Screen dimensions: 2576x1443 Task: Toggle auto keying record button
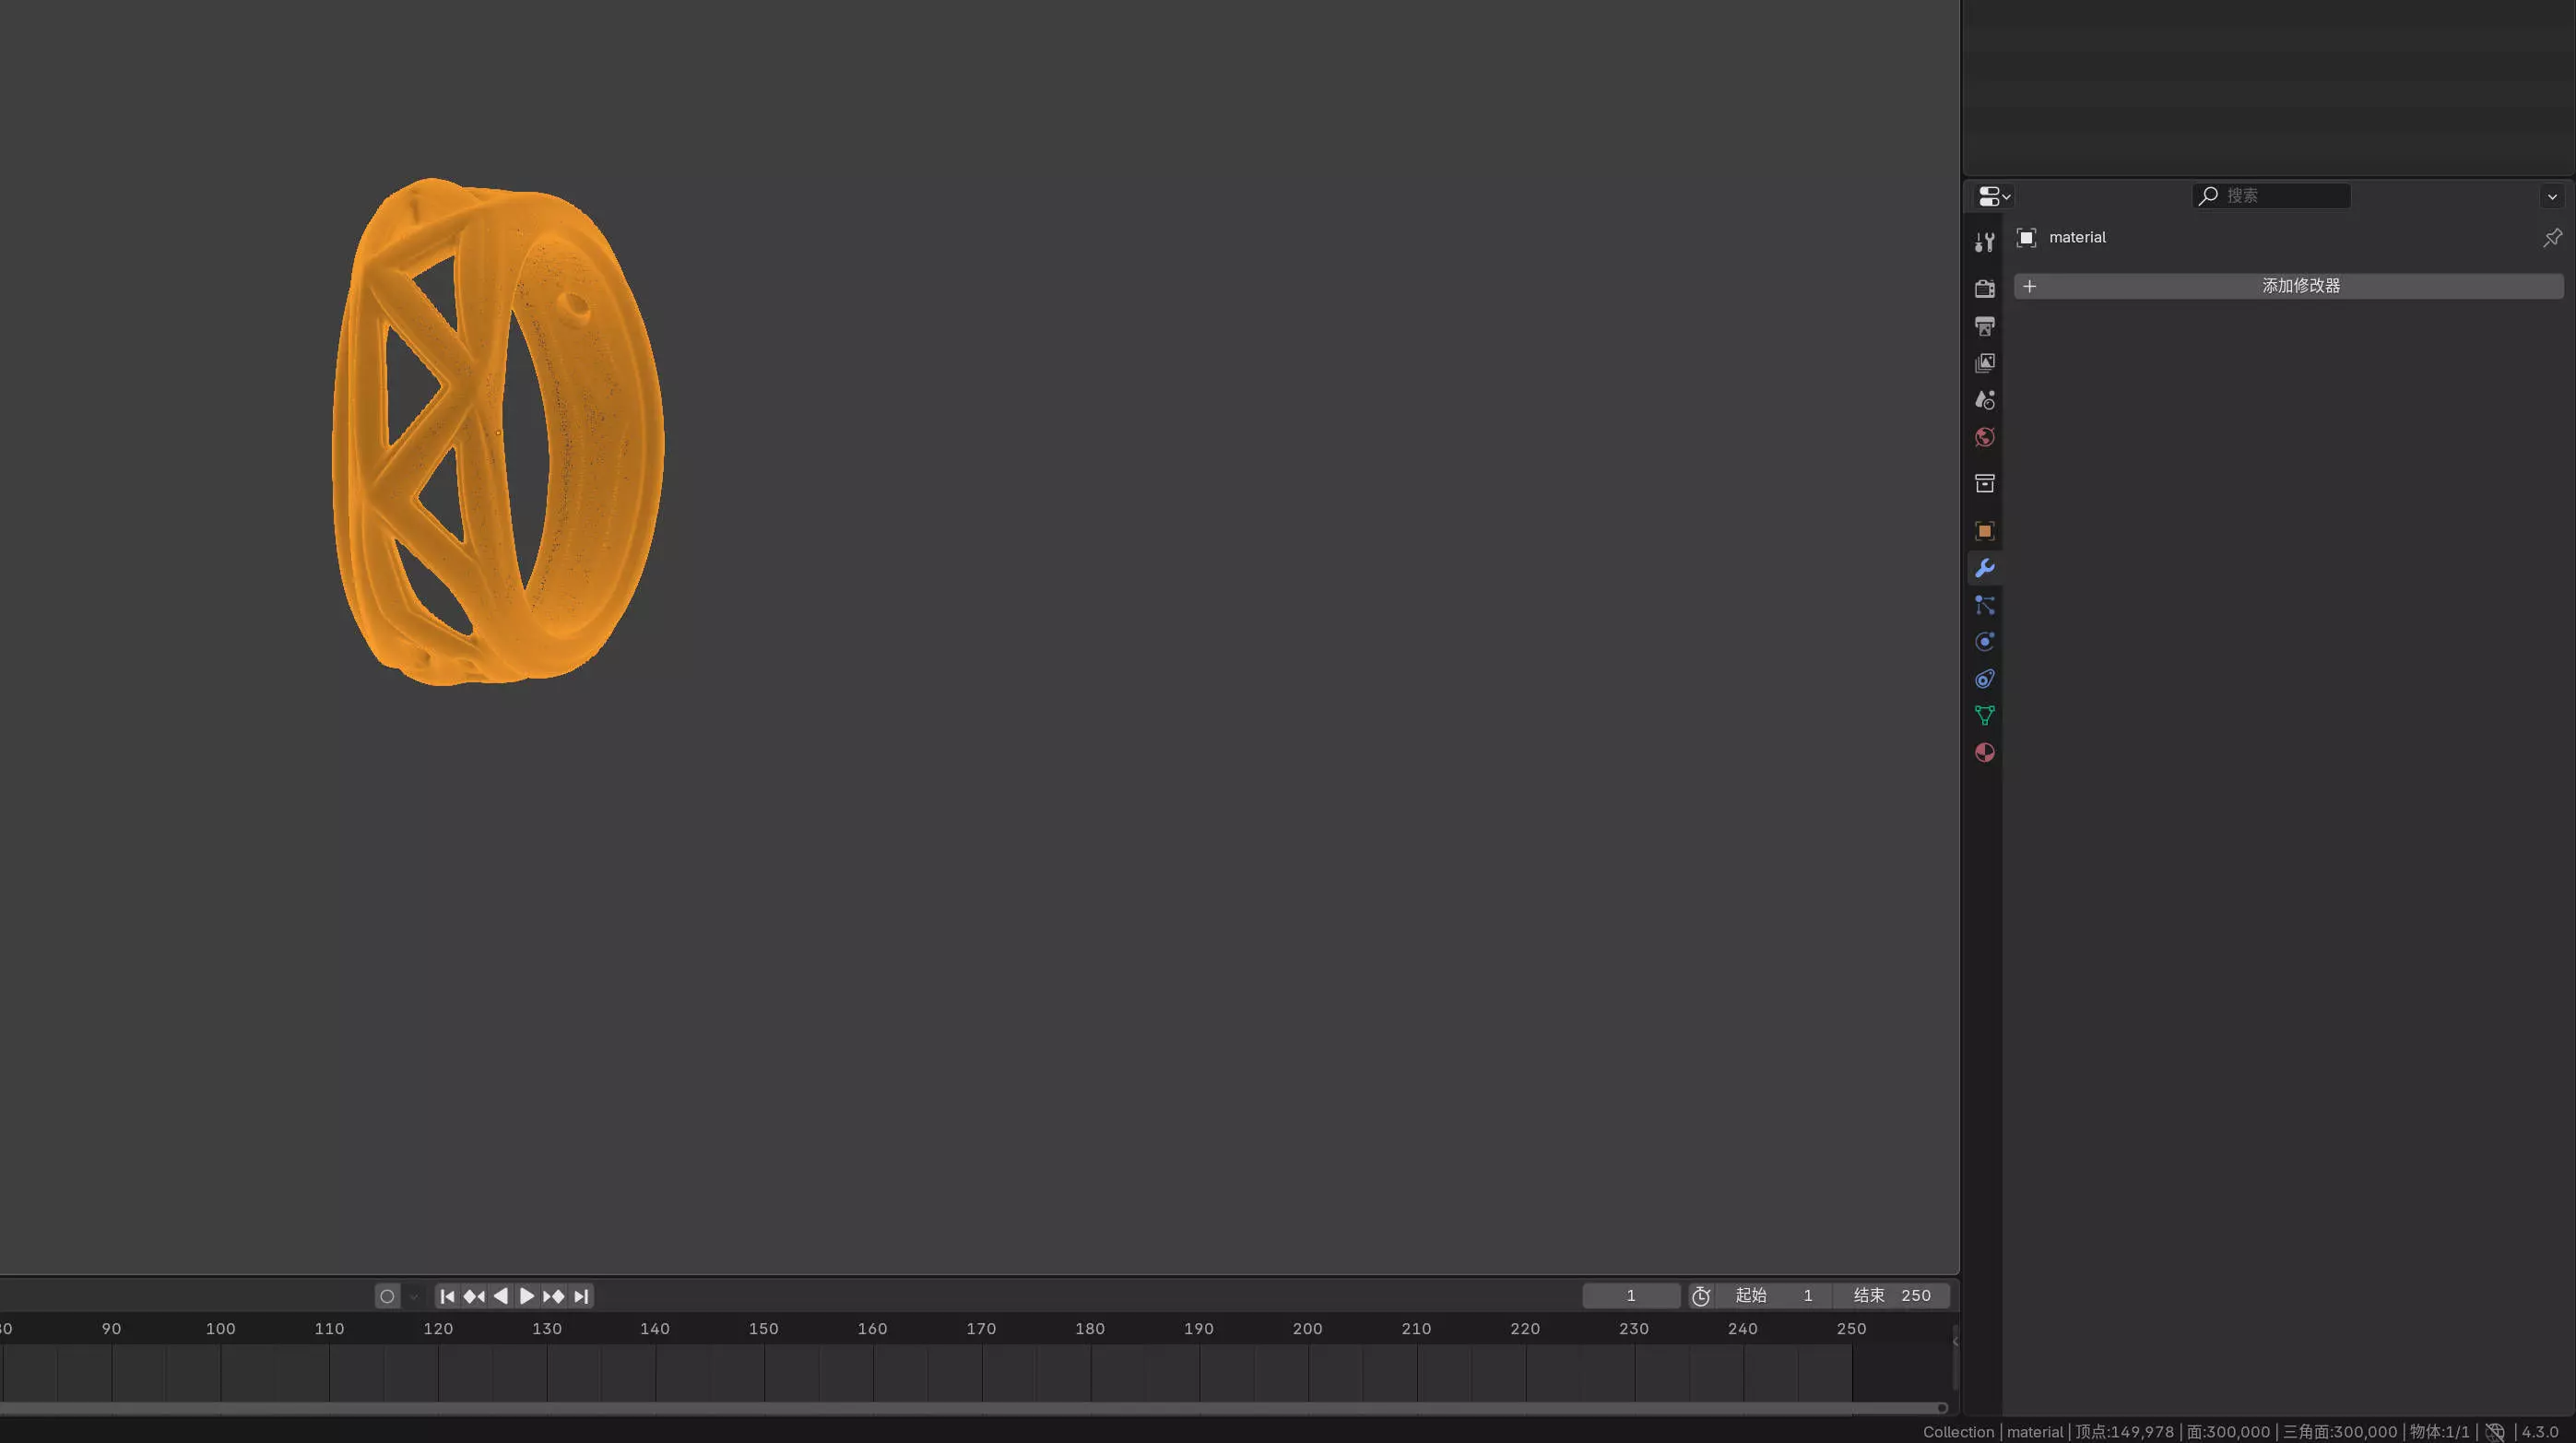(x=387, y=1296)
